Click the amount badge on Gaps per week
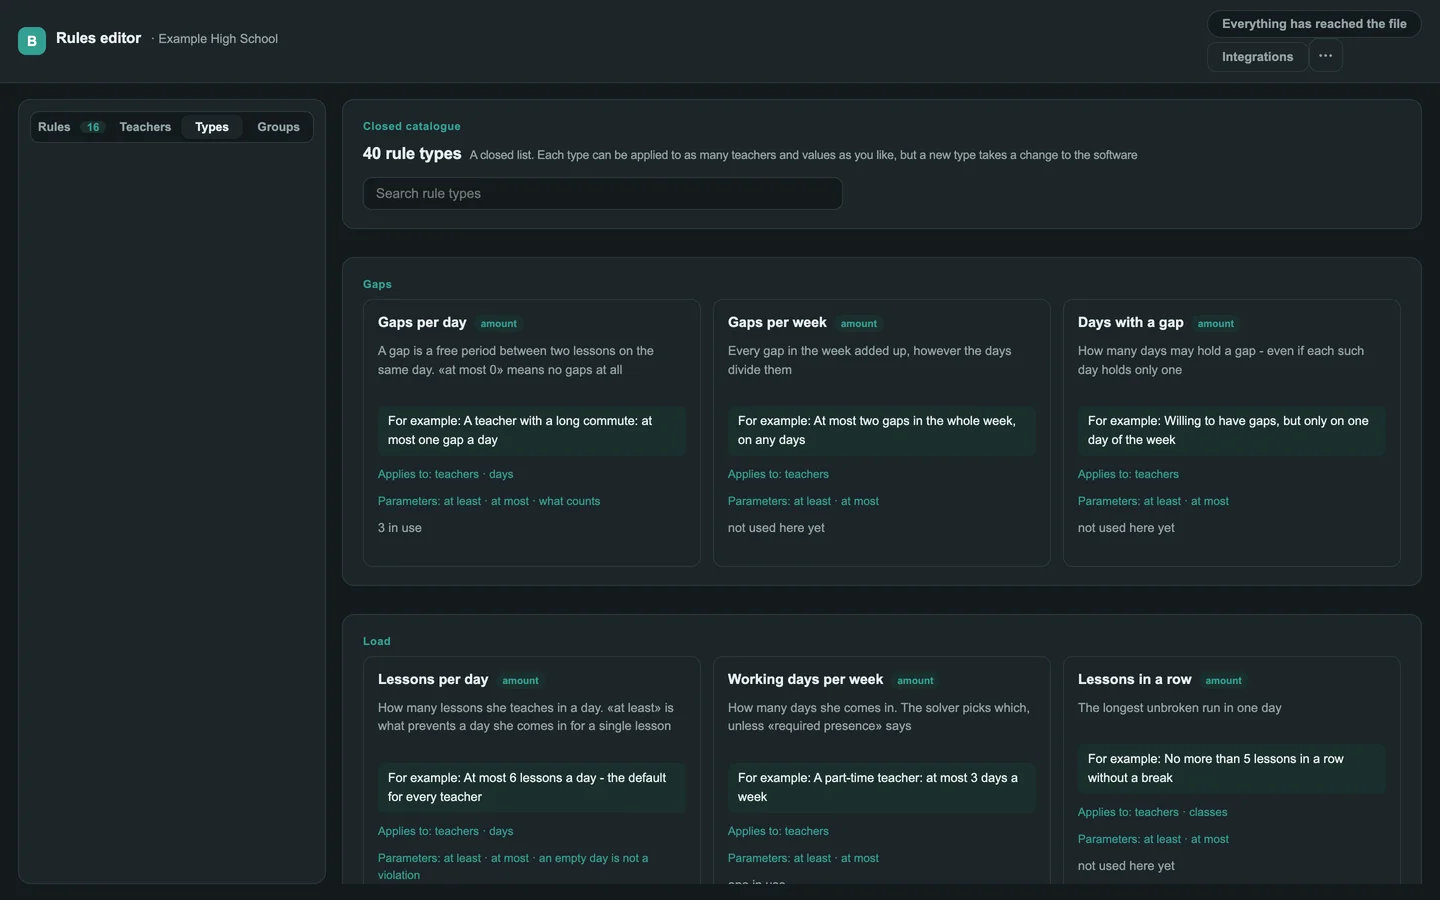The width and height of the screenshot is (1440, 900). tap(858, 324)
